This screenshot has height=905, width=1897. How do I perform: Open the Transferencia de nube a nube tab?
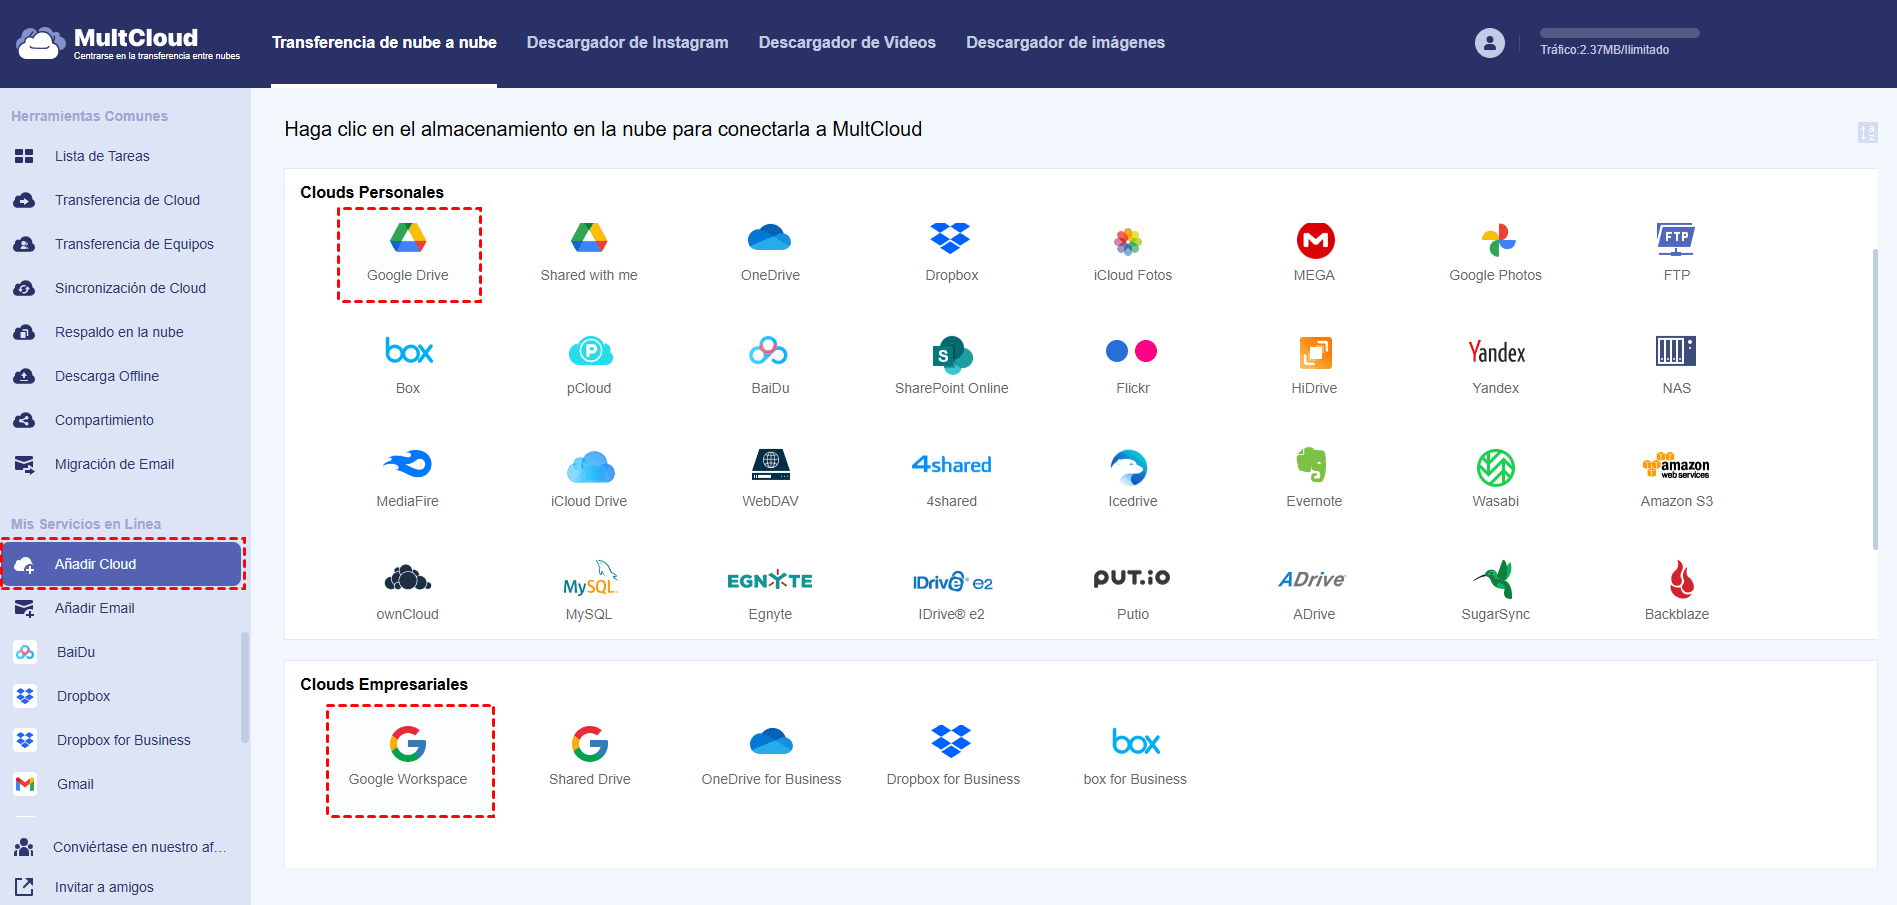[384, 42]
